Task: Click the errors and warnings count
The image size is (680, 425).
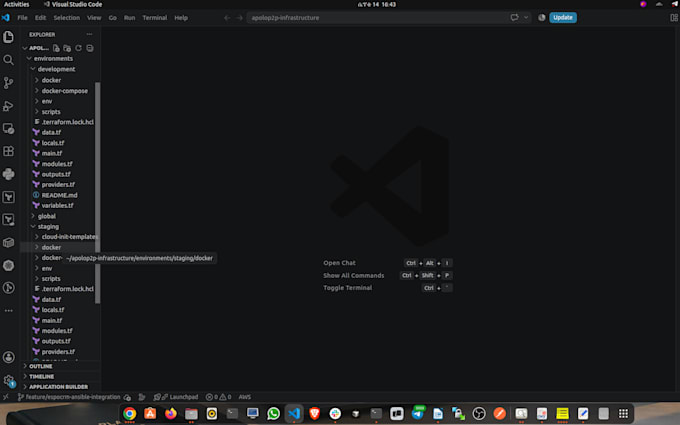Action: [219, 397]
